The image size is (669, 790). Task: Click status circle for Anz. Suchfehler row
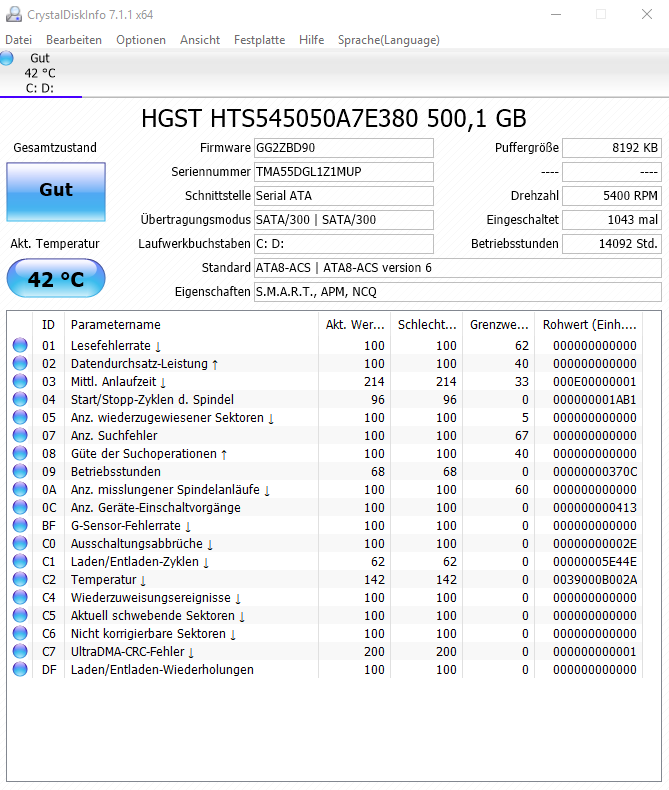tap(20, 435)
